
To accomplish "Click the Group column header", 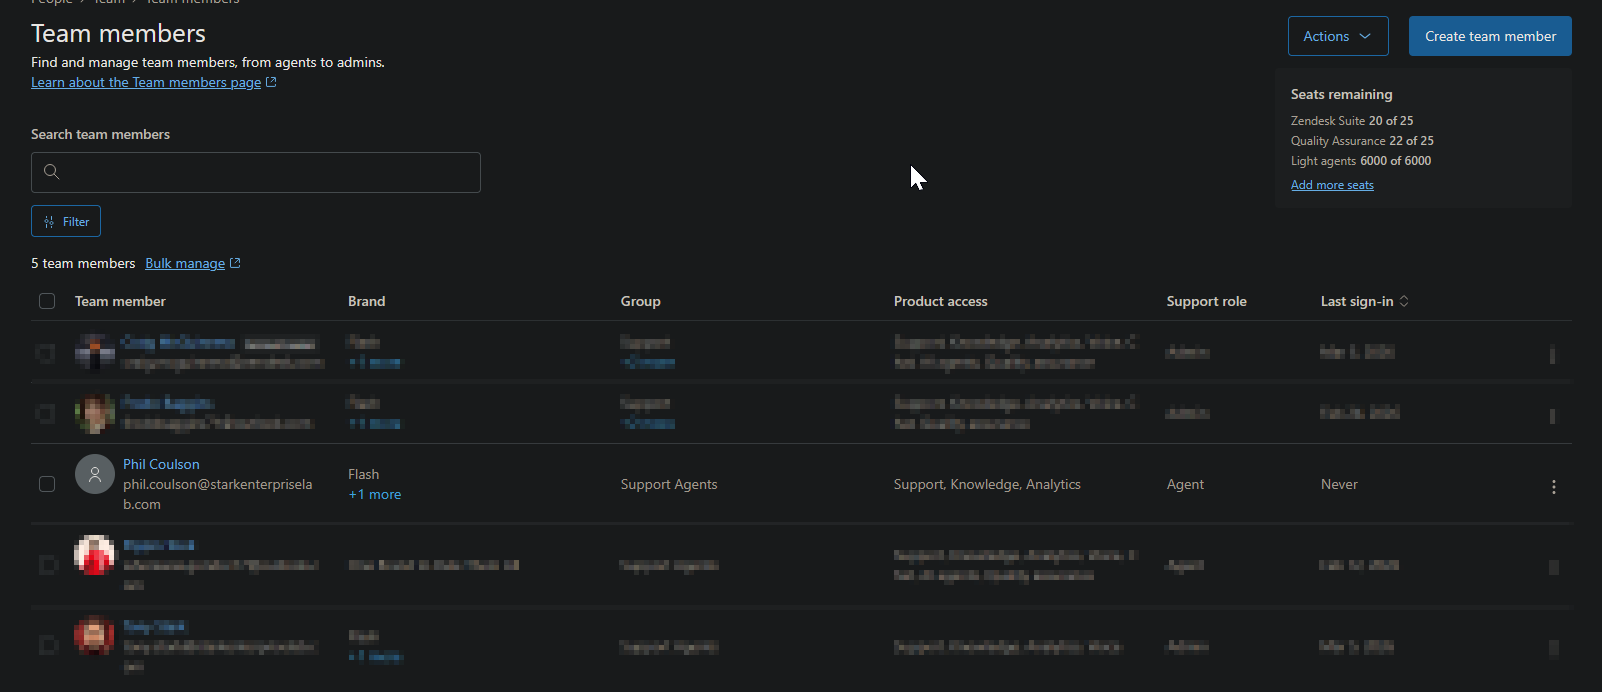I will (x=640, y=301).
